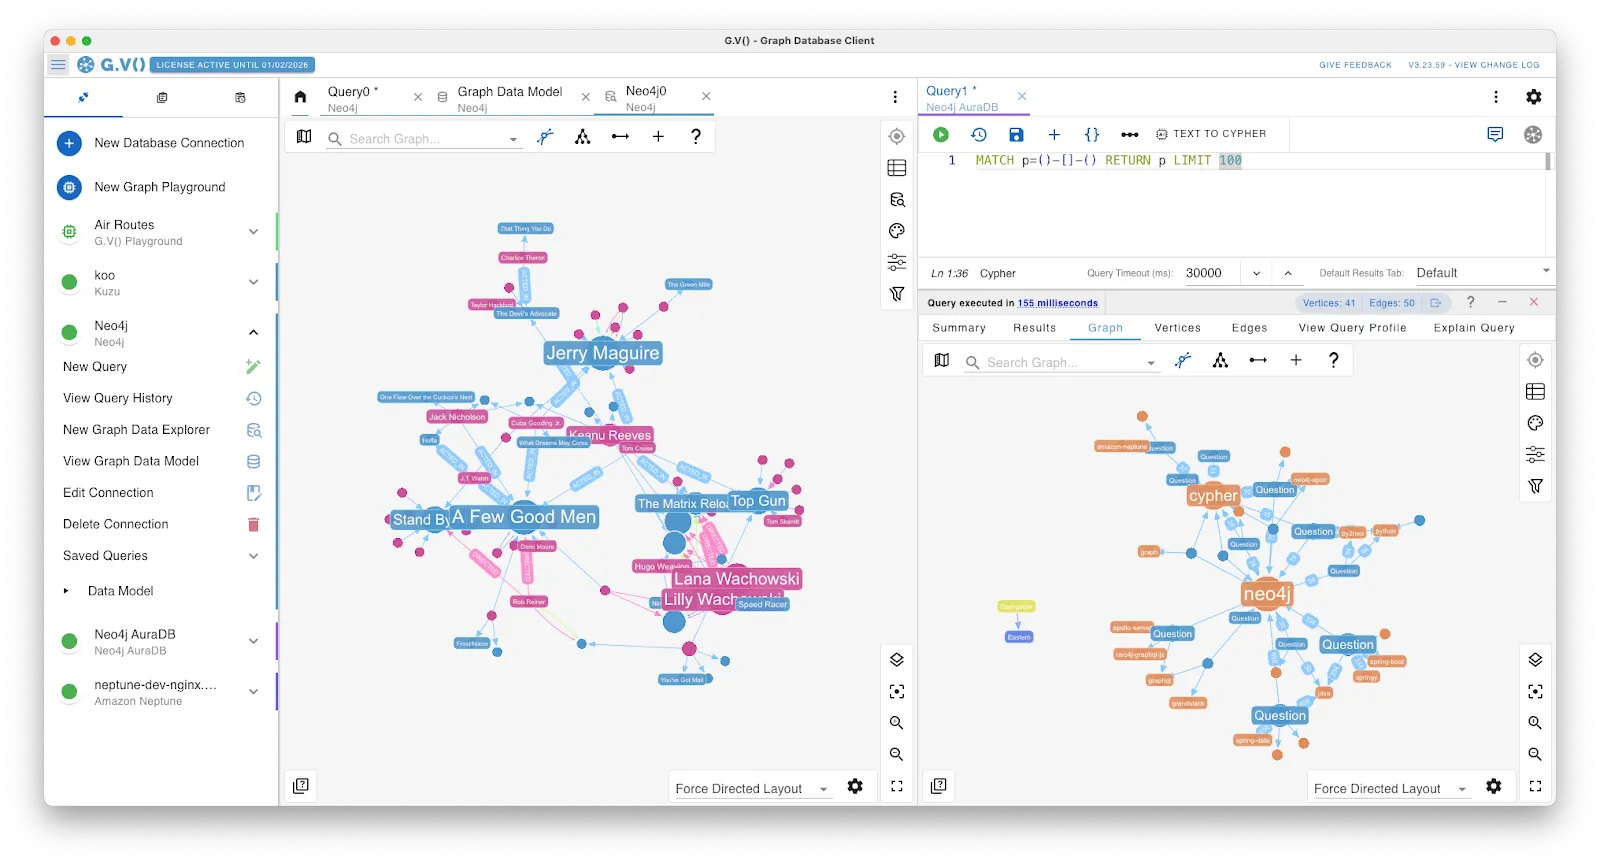Open the table view icon in left graph sidebar
The width and height of the screenshot is (1600, 864).
897,168
